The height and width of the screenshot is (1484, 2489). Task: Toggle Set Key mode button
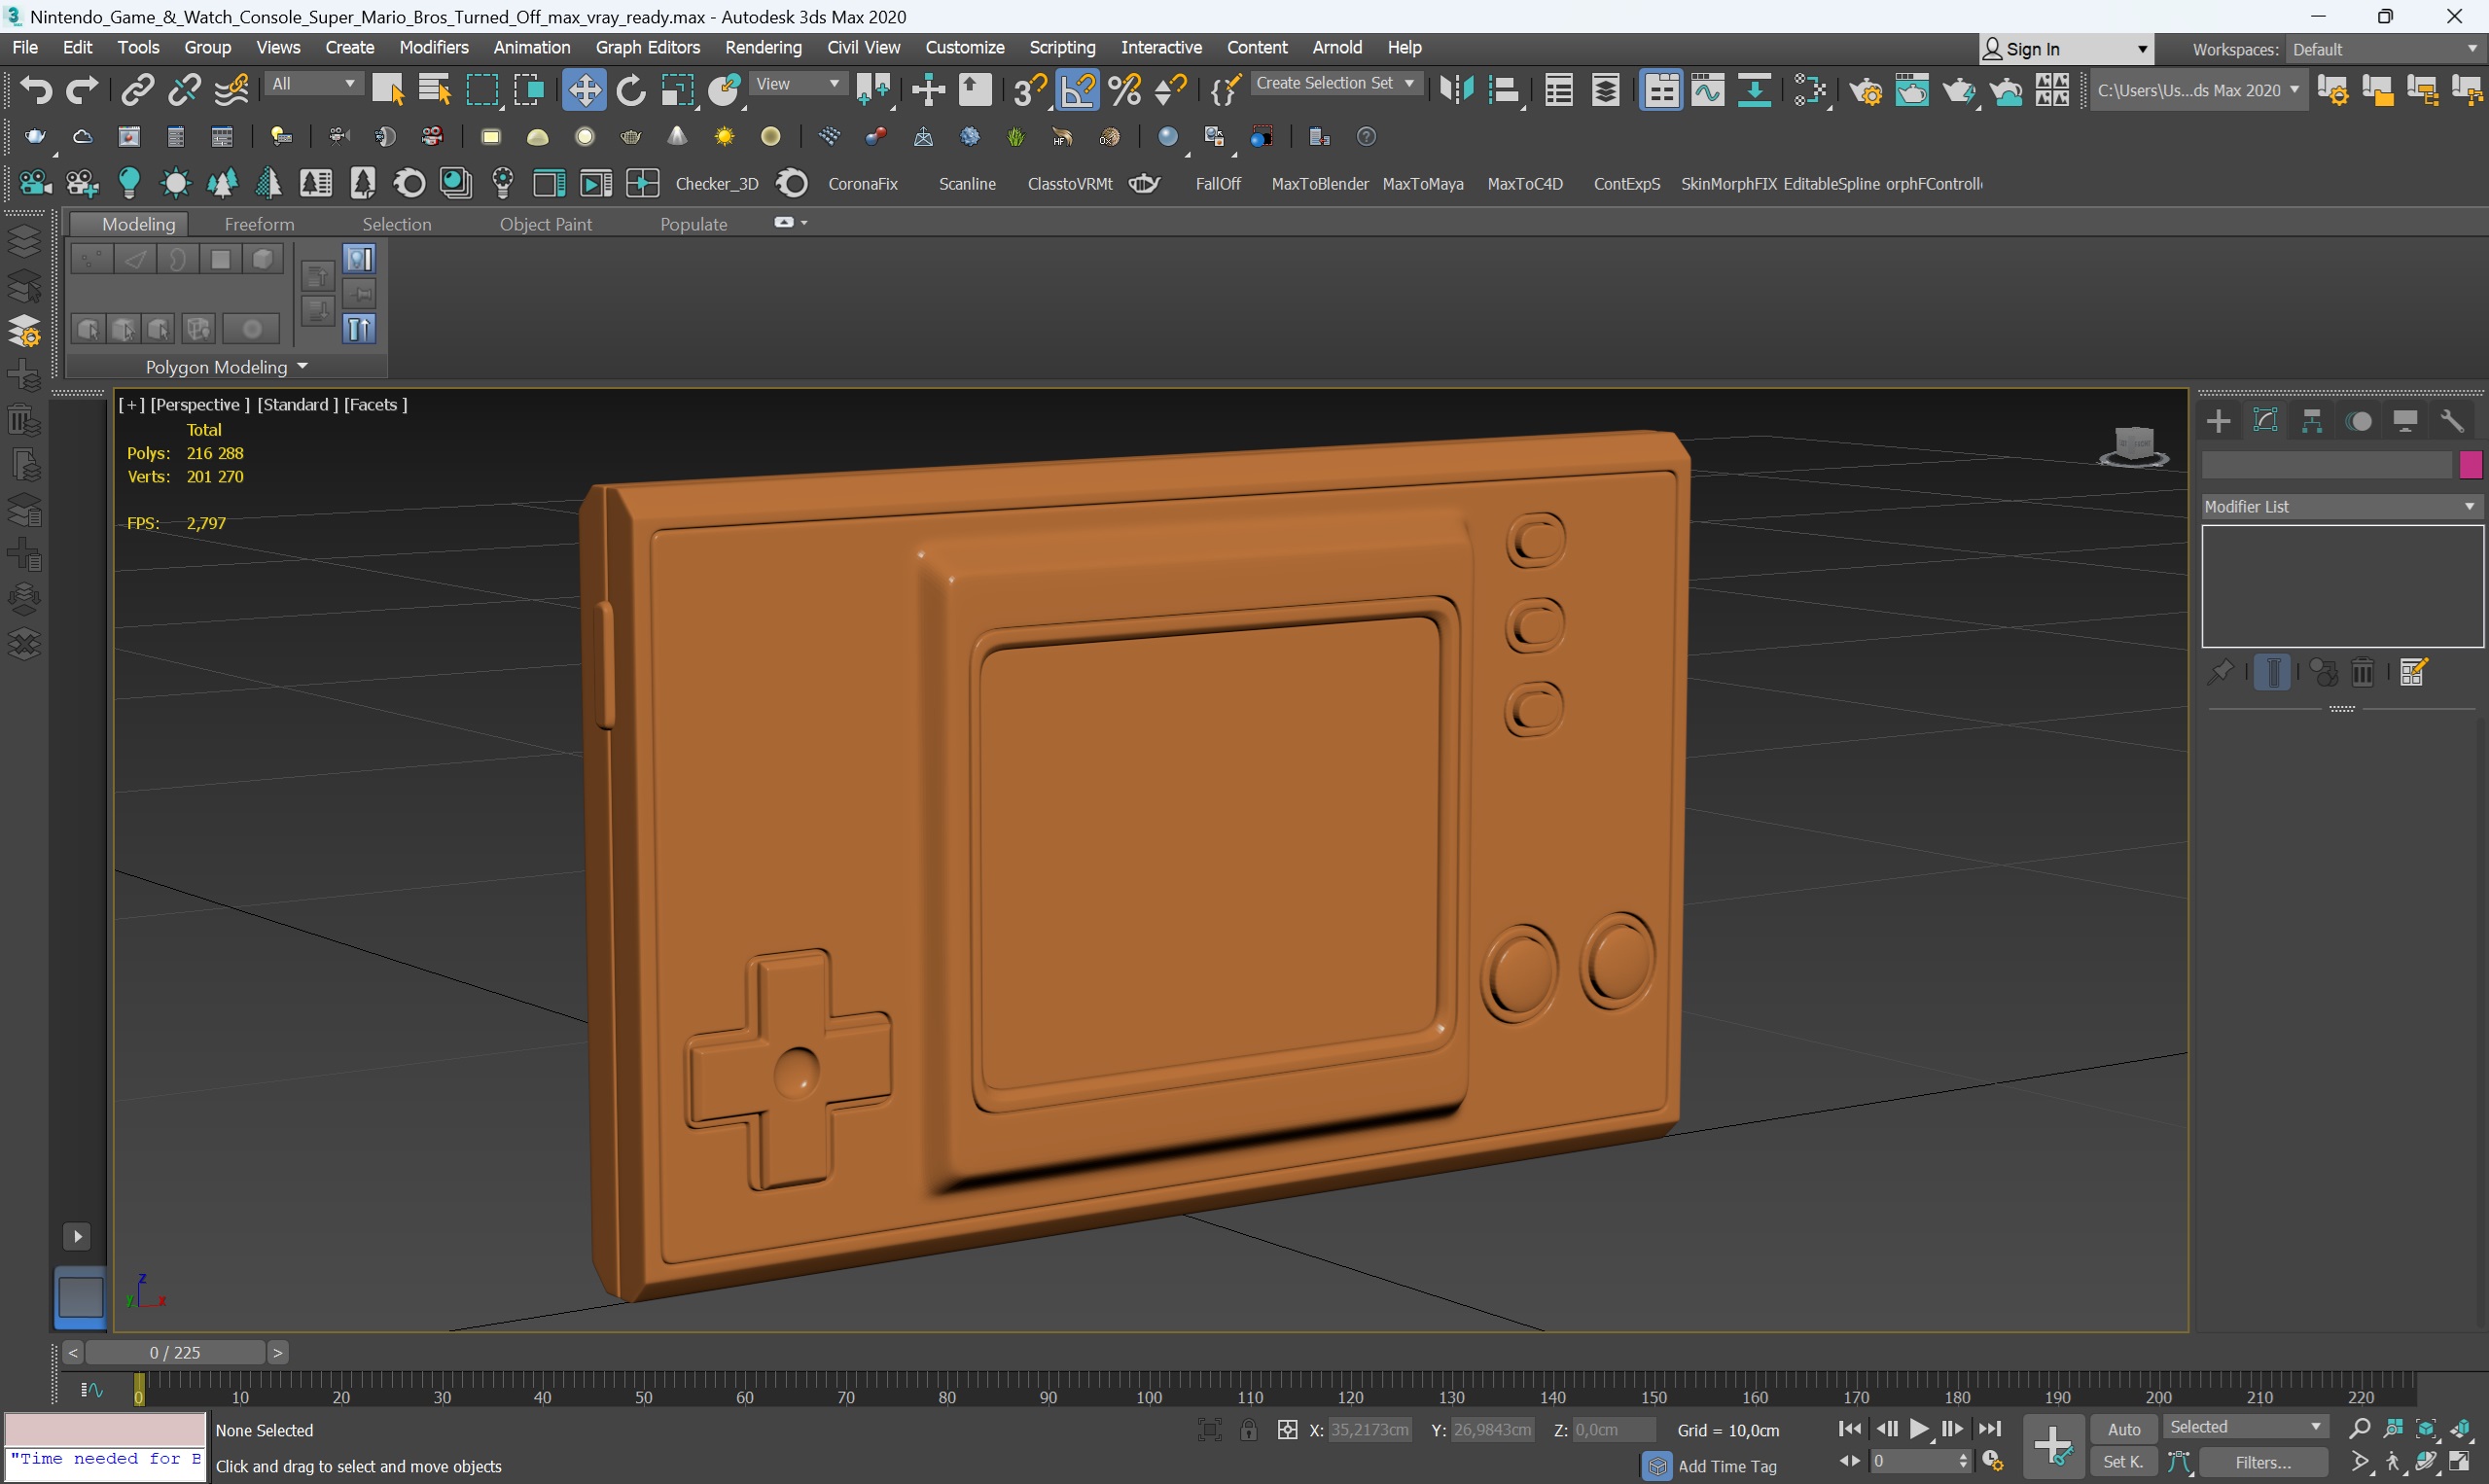pyautogui.click(x=2124, y=1462)
